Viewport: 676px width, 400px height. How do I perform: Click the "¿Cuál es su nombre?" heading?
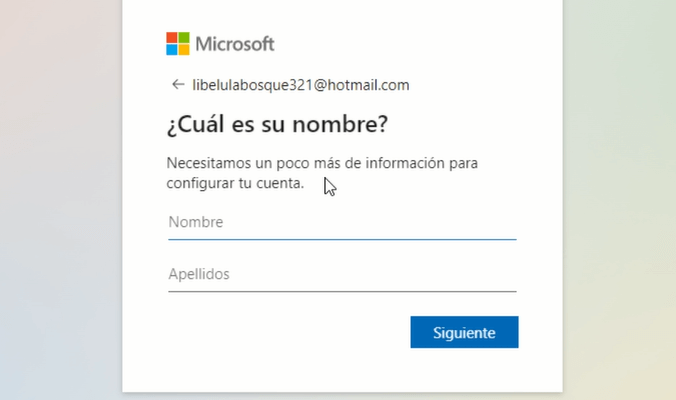(x=277, y=126)
